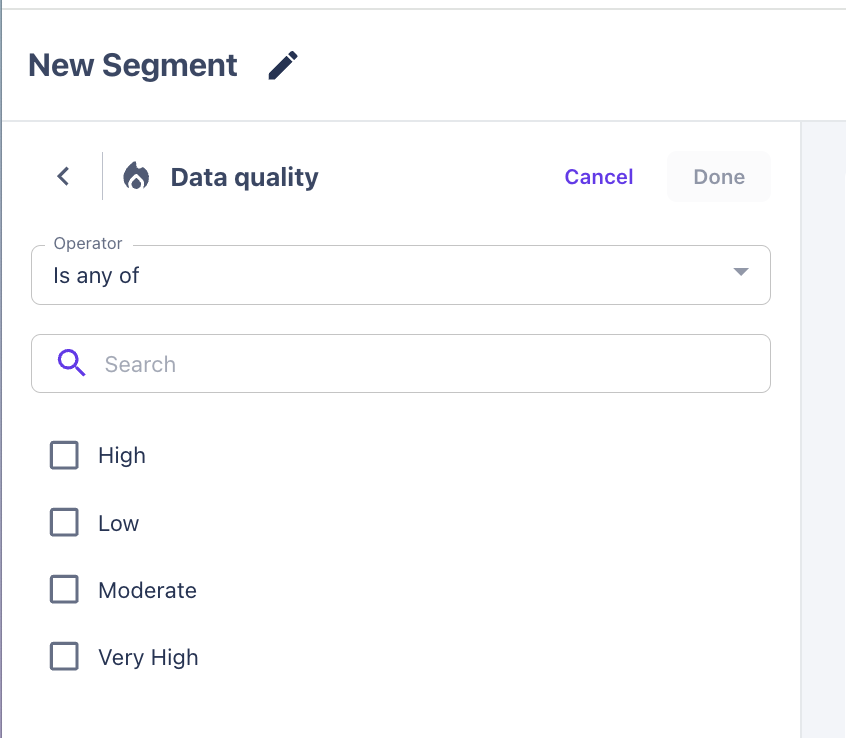Open the Operator dropdown arrow
Viewport: 846px width, 738px height.
click(x=741, y=272)
